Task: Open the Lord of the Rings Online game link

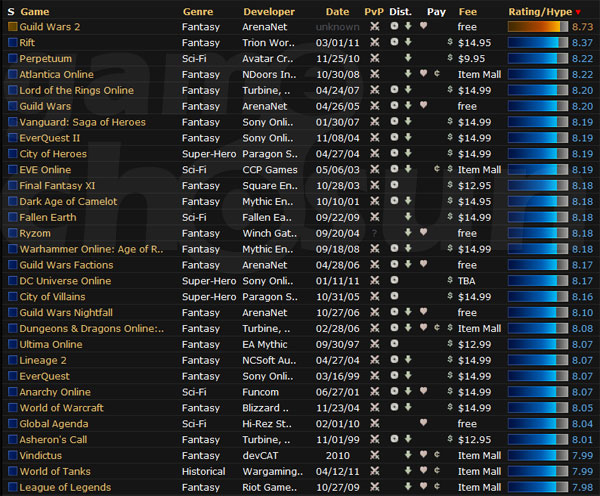Action: (76, 91)
